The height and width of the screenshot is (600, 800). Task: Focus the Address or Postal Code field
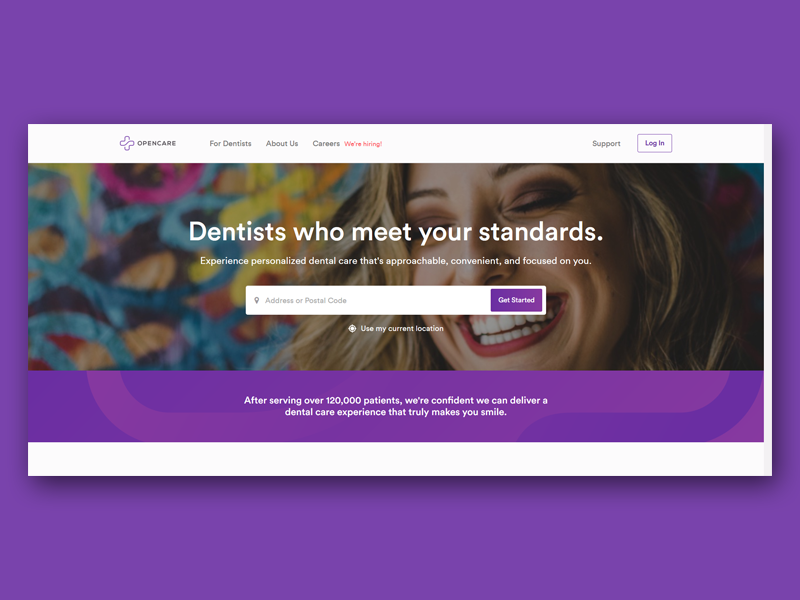point(368,300)
